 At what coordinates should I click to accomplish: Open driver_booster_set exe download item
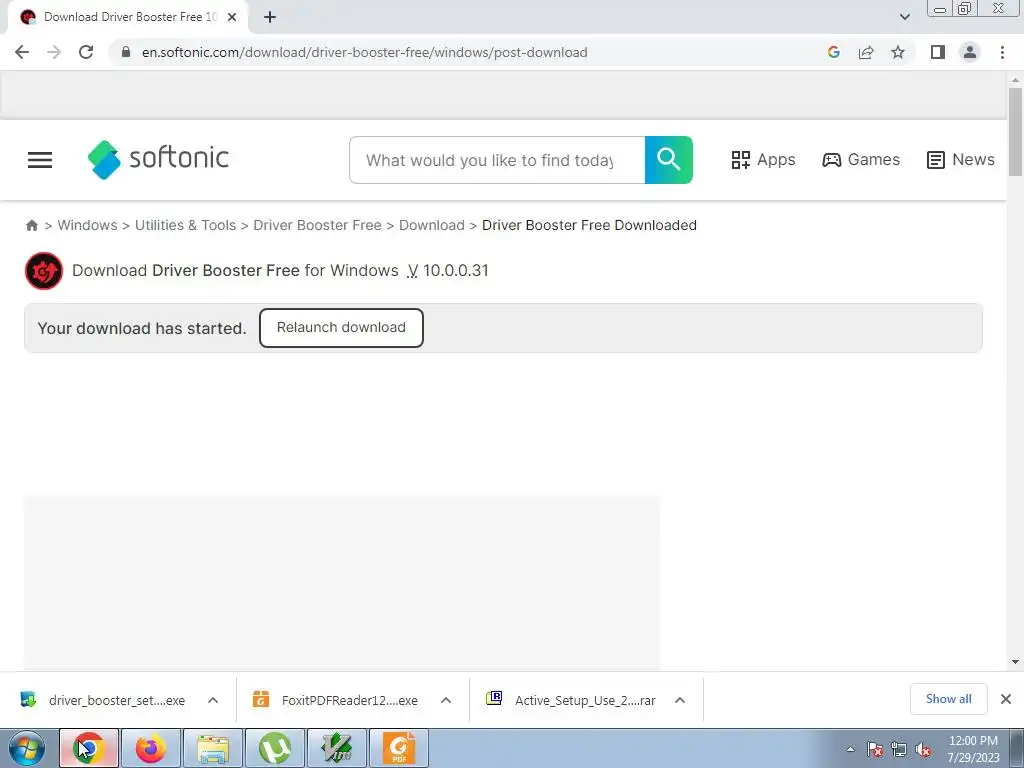[x=104, y=700]
